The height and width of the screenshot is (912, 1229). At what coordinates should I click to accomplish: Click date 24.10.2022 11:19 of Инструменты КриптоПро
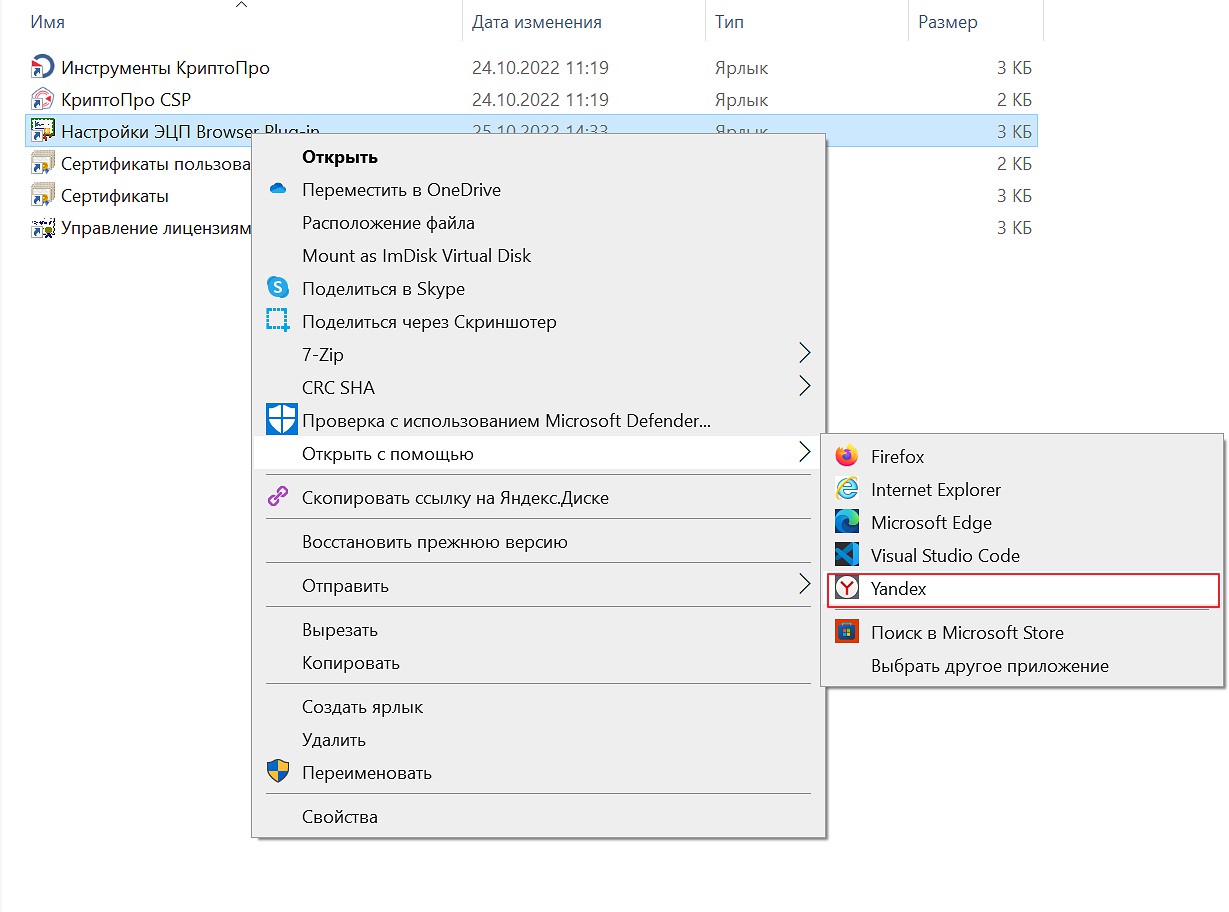(540, 68)
